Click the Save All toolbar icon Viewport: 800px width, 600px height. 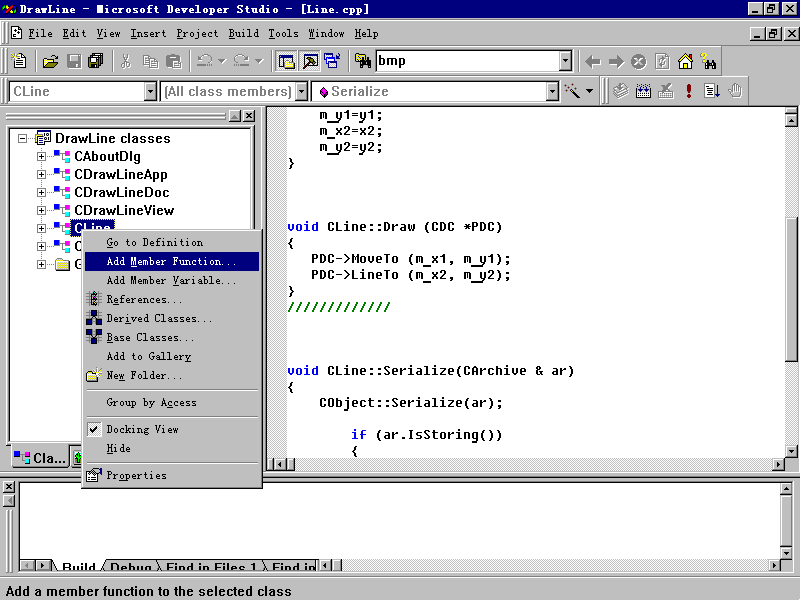pos(95,62)
